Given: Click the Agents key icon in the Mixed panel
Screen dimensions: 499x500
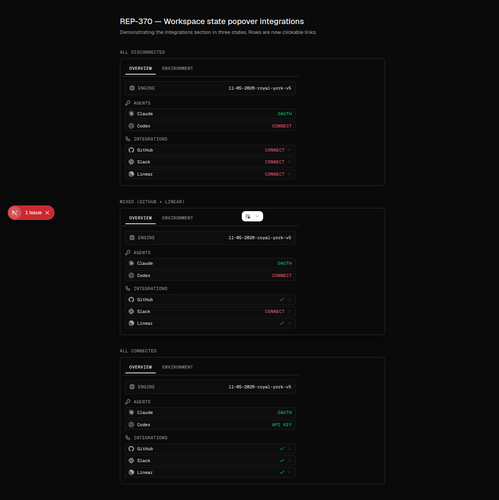Looking at the screenshot, I should [128, 253].
